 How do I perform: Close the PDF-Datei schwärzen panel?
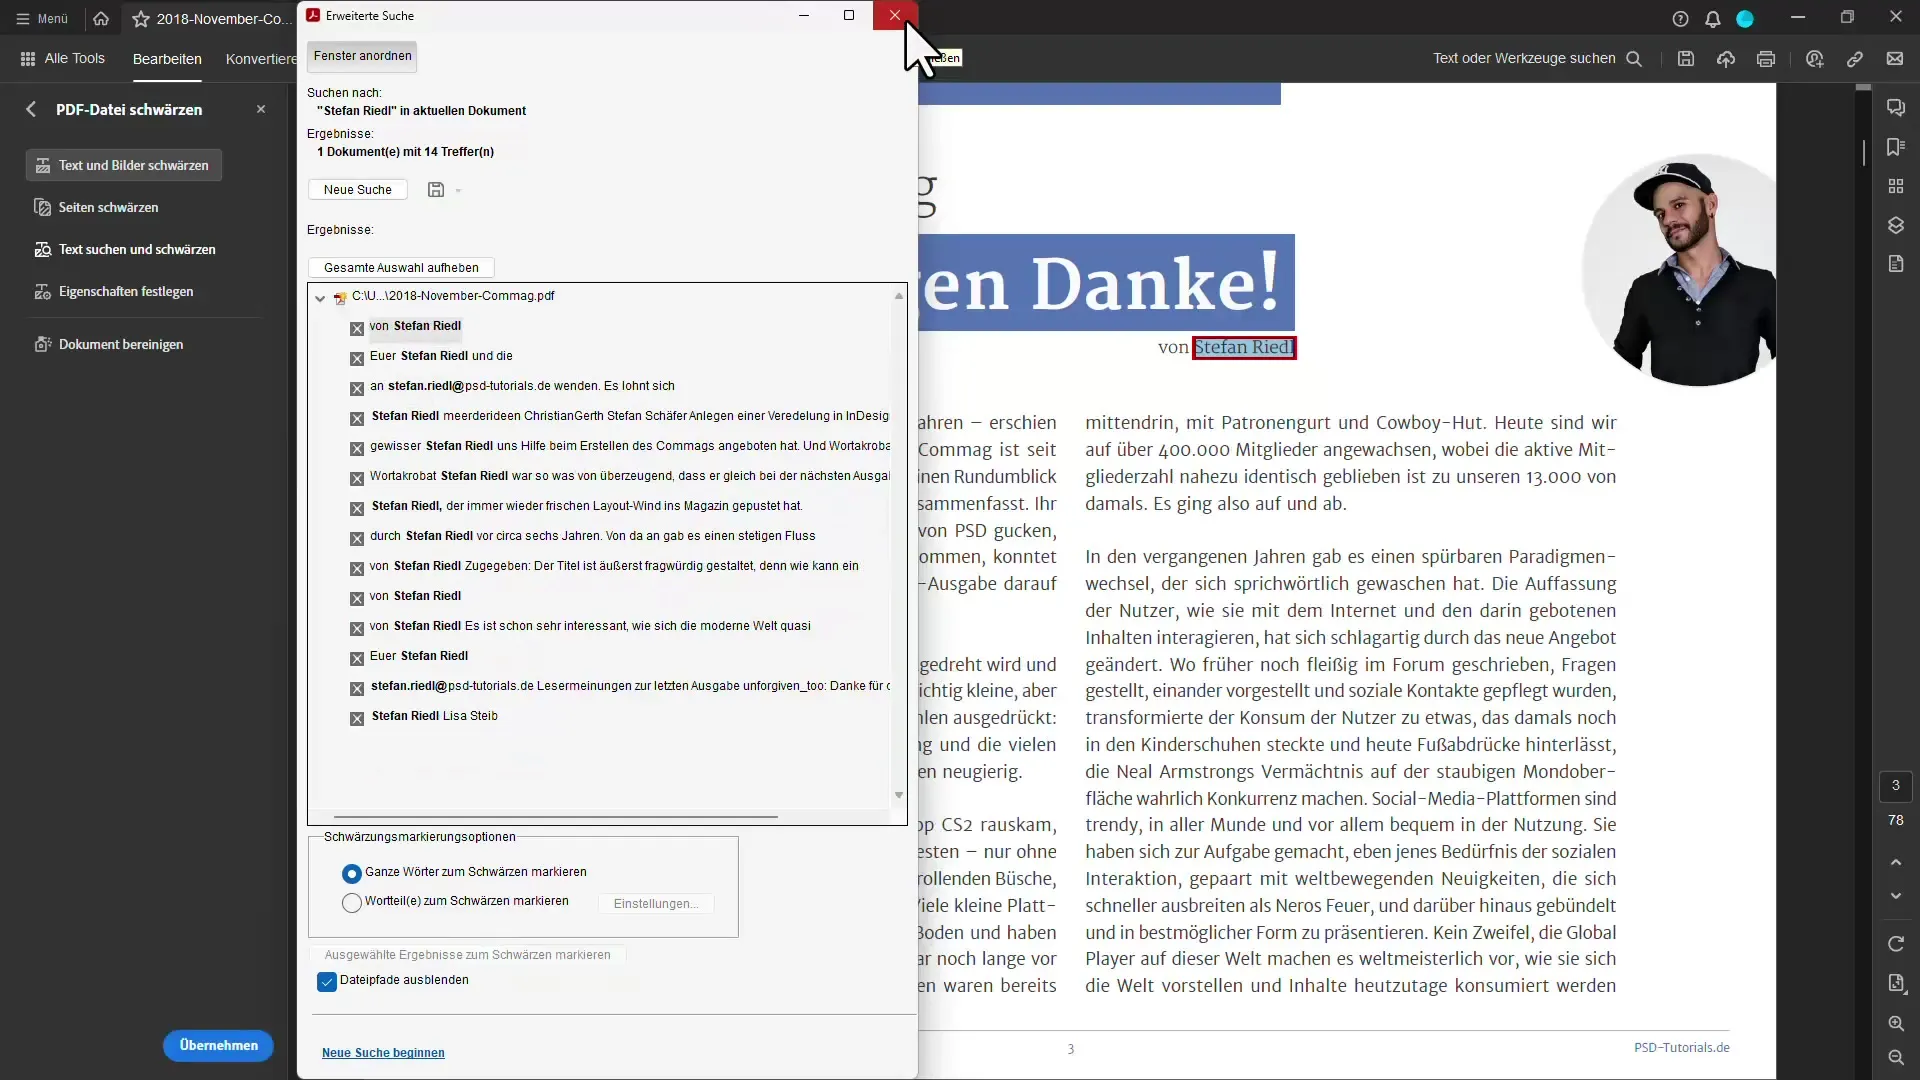(261, 109)
